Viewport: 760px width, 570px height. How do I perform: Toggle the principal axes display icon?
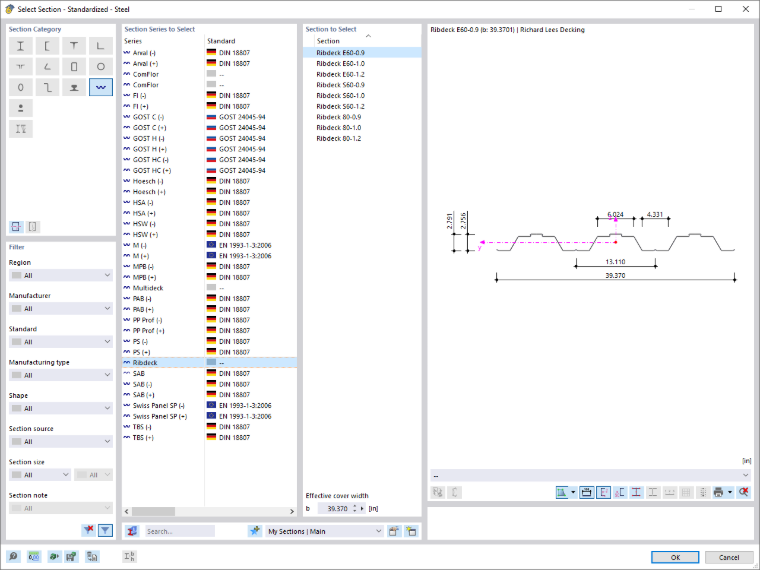pos(603,492)
